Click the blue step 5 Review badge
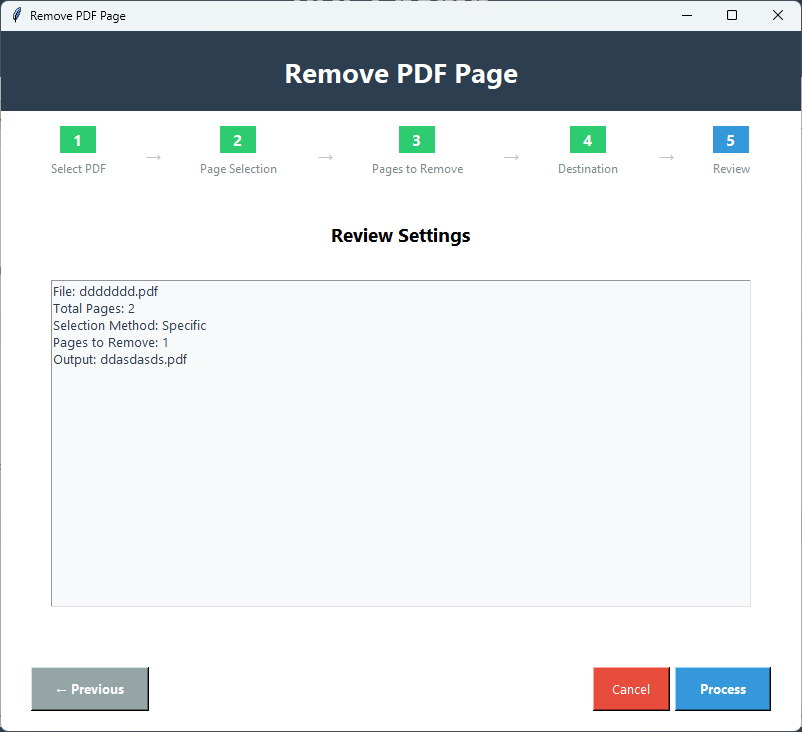802x732 pixels. click(731, 140)
